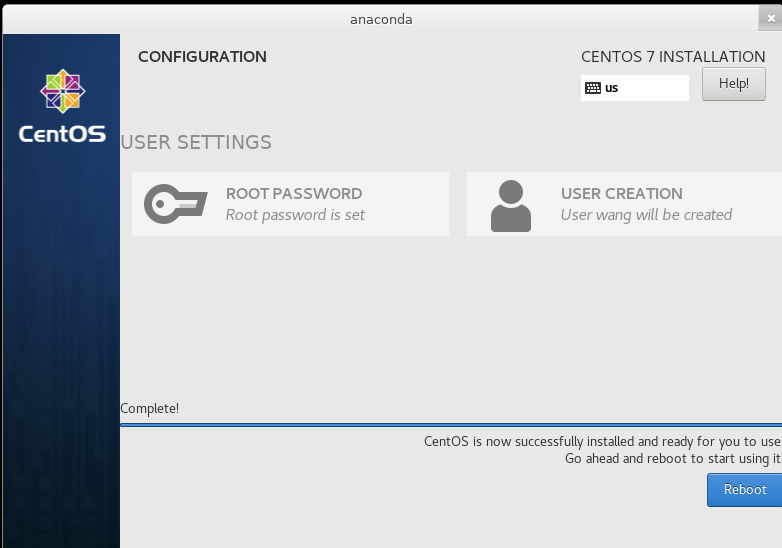The height and width of the screenshot is (548, 782).
Task: Click the user creation person icon
Action: [x=511, y=205]
